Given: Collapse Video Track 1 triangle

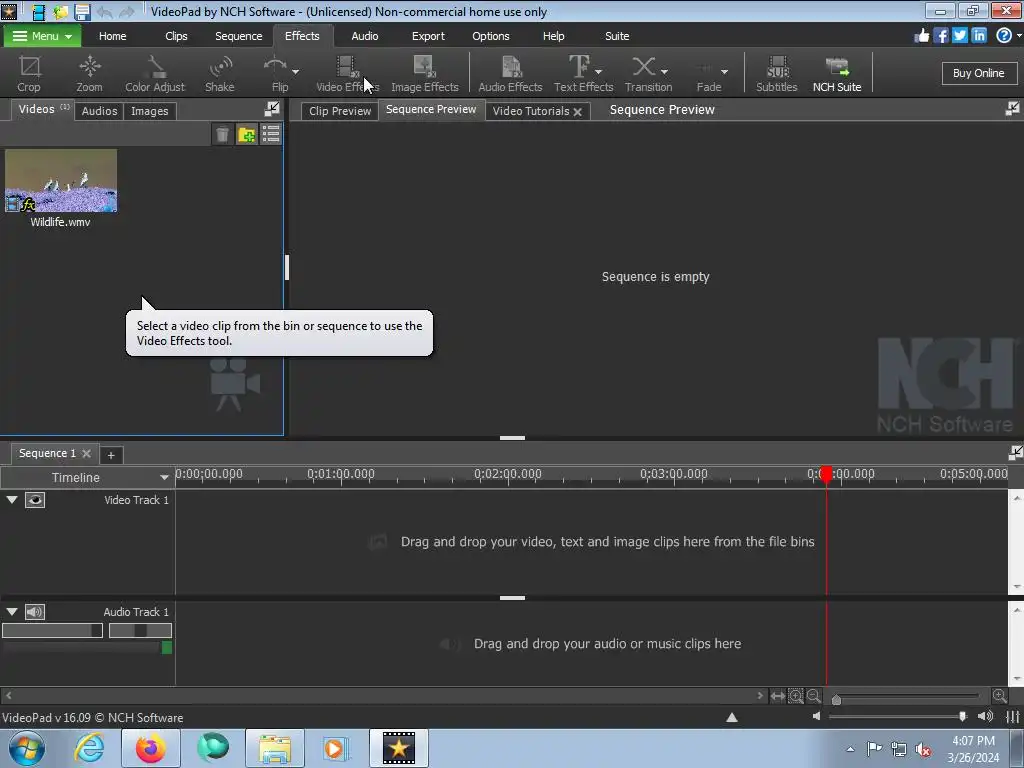Looking at the screenshot, I should point(12,500).
